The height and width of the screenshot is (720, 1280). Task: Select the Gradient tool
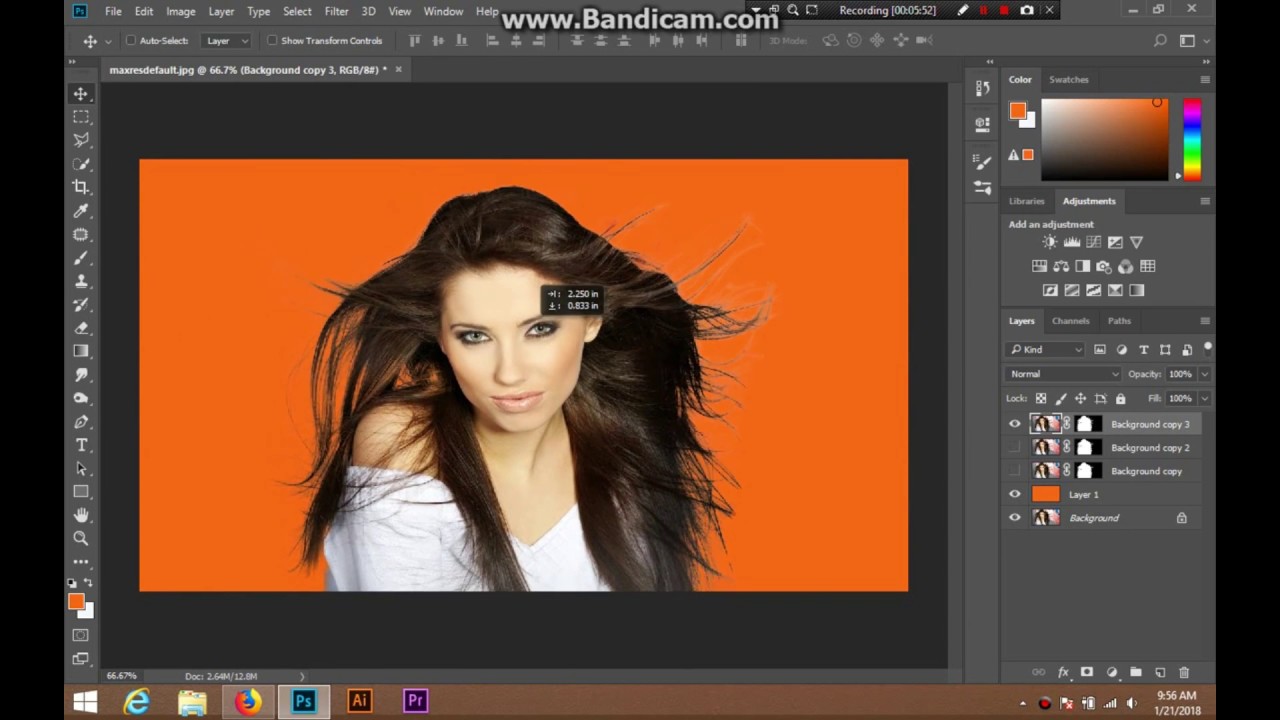(81, 351)
